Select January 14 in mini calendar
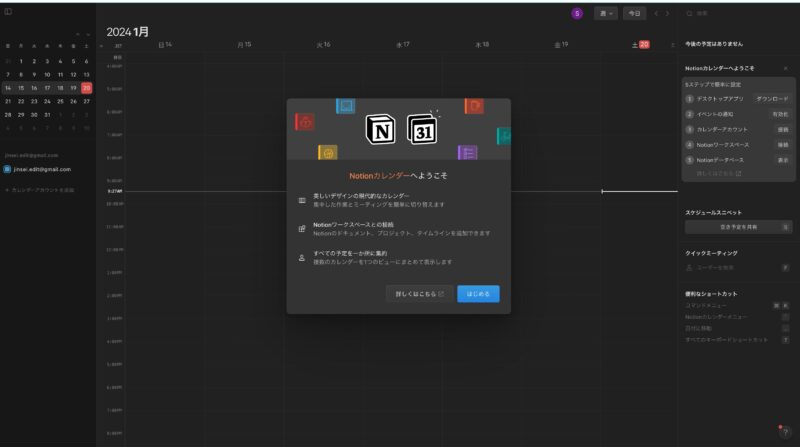 8,88
